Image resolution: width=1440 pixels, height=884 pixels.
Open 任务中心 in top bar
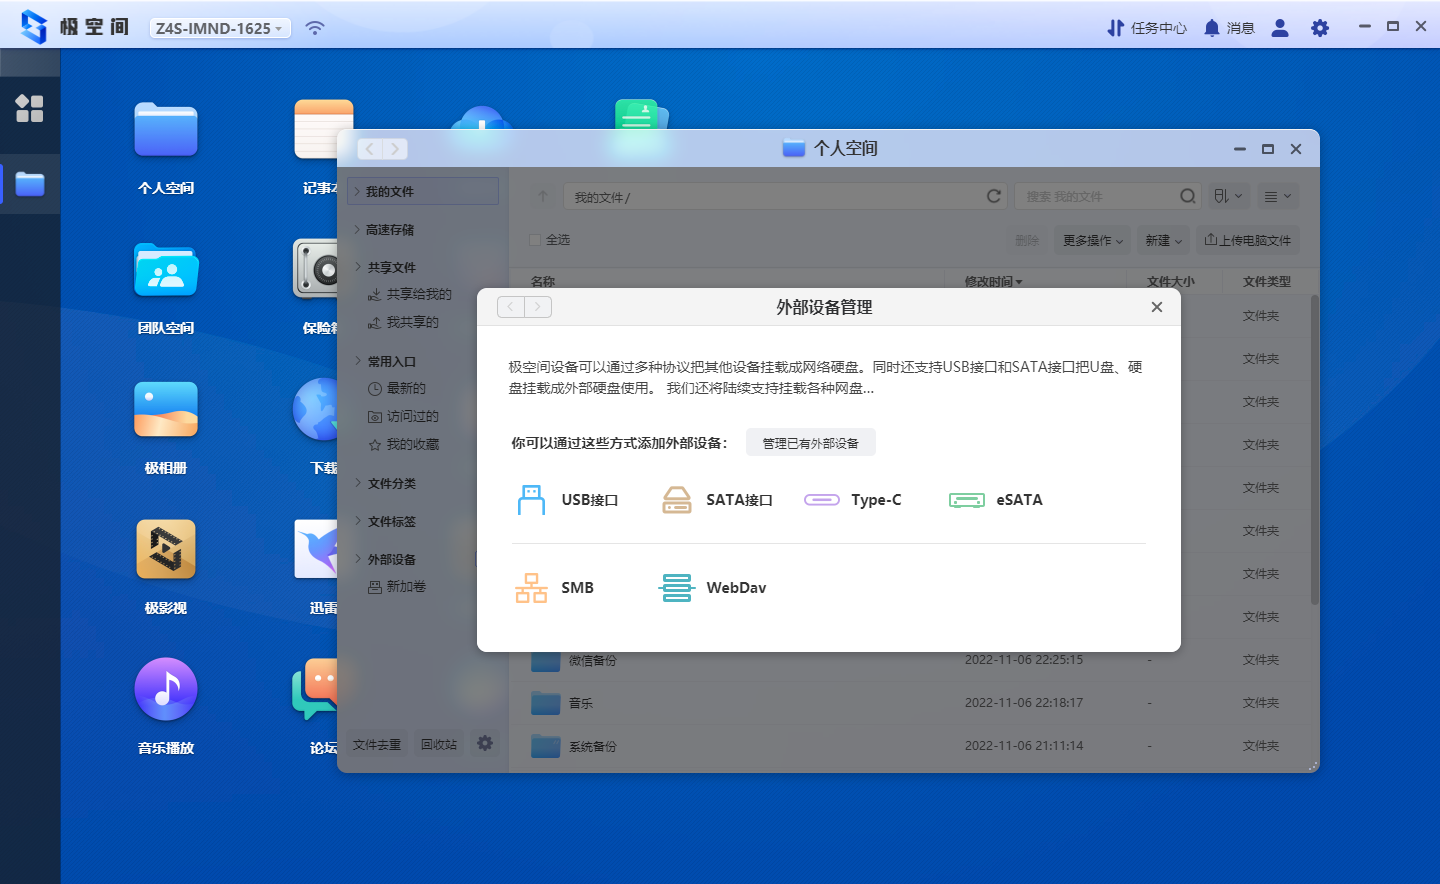coord(1146,28)
